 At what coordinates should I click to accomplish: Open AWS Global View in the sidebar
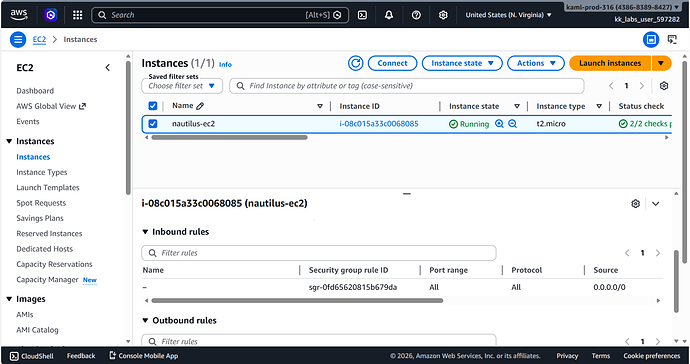point(51,106)
